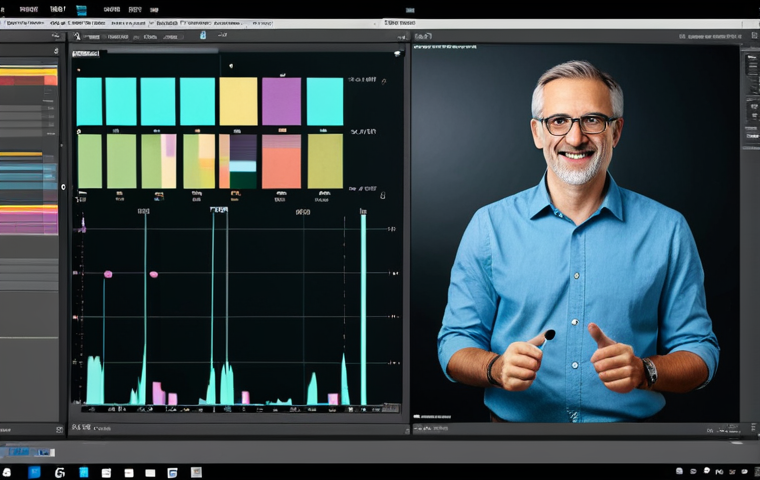This screenshot has height=480, width=760.
Task: Select the right pink marker on the graph
Action: pos(154,274)
